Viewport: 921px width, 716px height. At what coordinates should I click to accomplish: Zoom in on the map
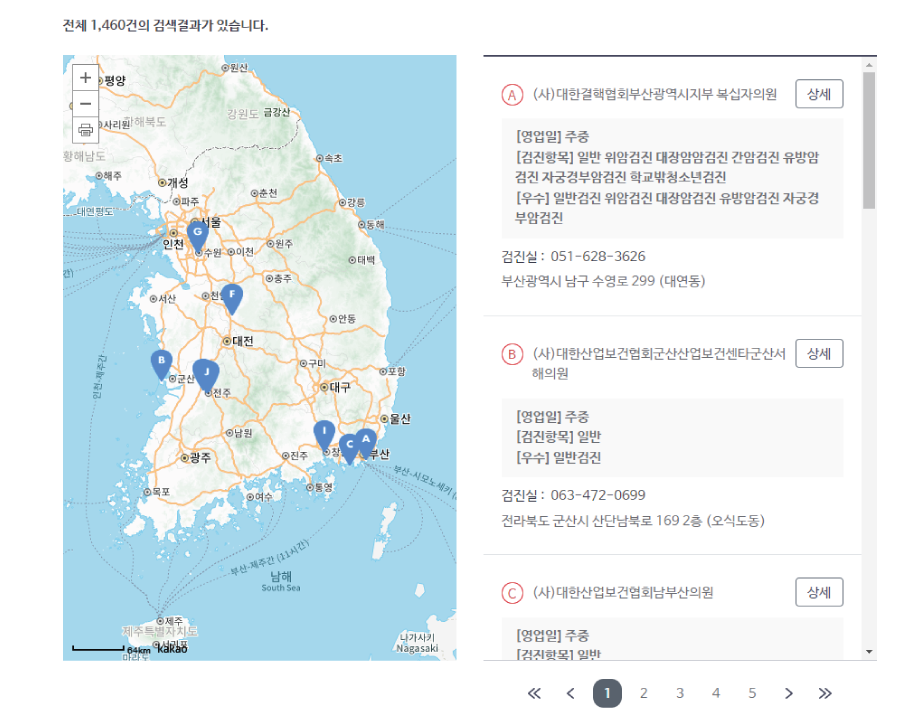[x=85, y=77]
